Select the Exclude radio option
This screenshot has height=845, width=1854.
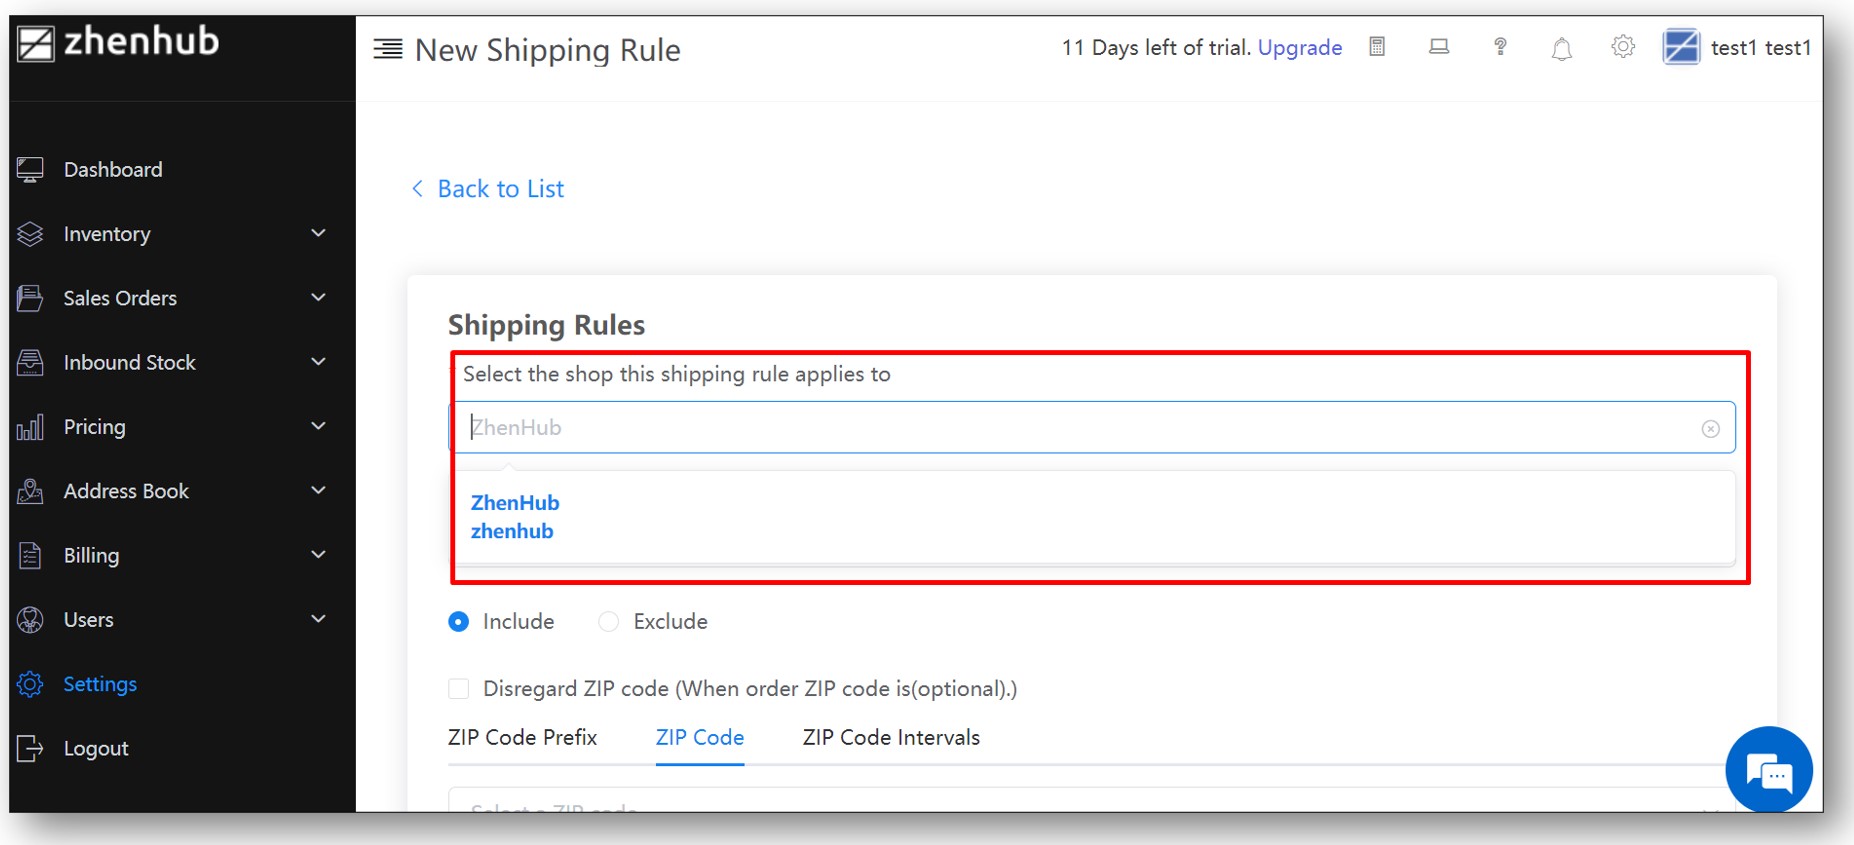tap(608, 622)
